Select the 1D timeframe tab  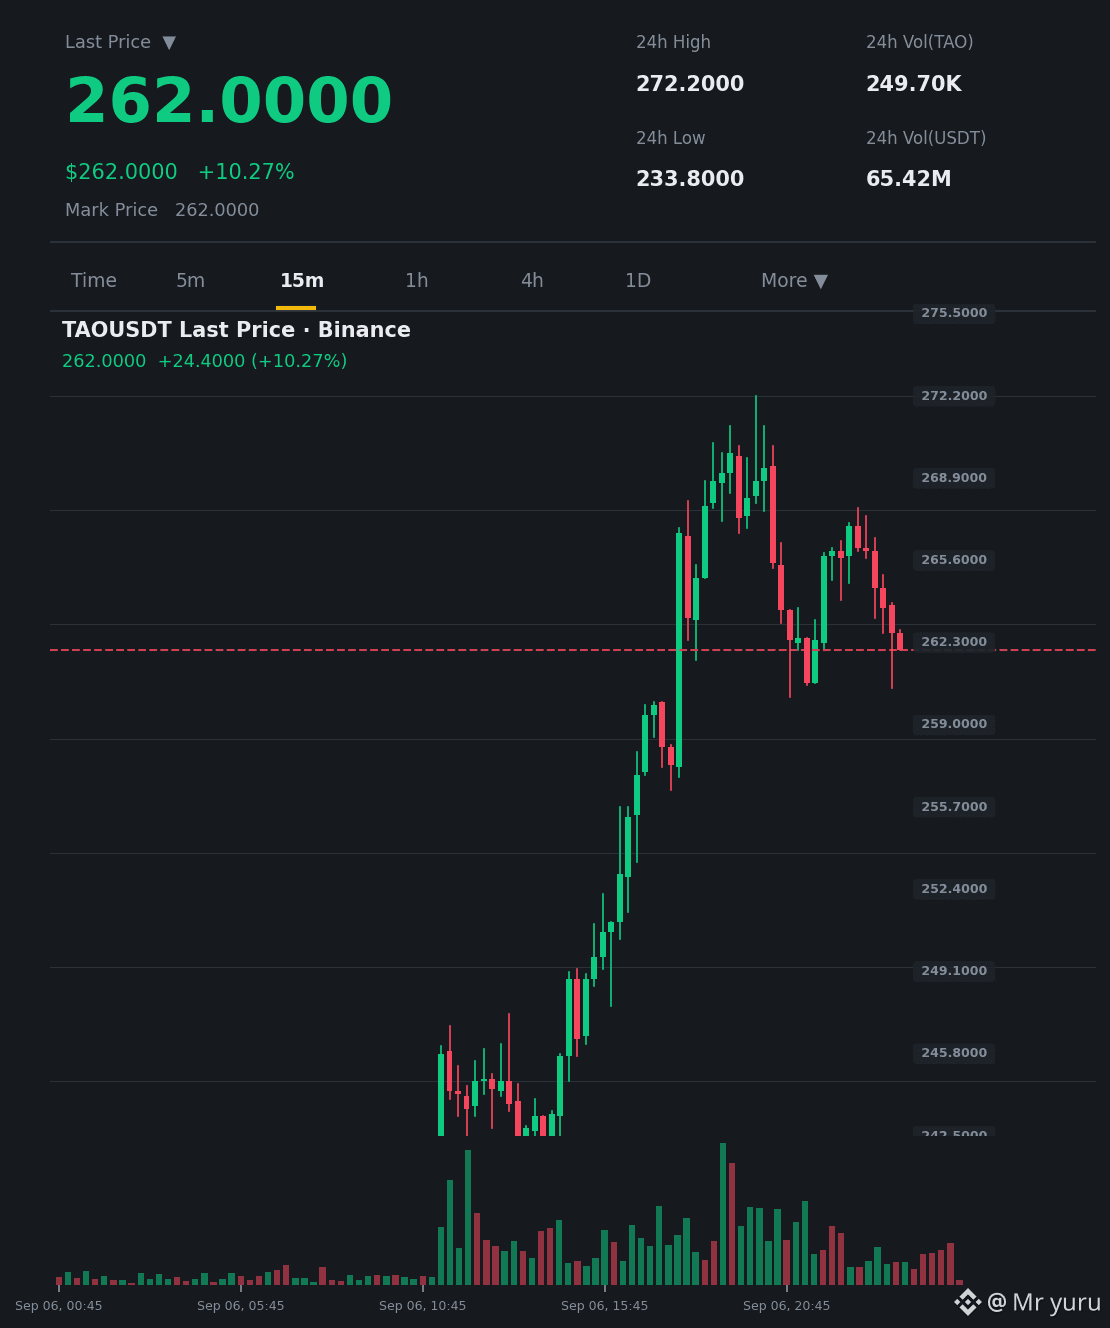pyautogui.click(x=638, y=281)
